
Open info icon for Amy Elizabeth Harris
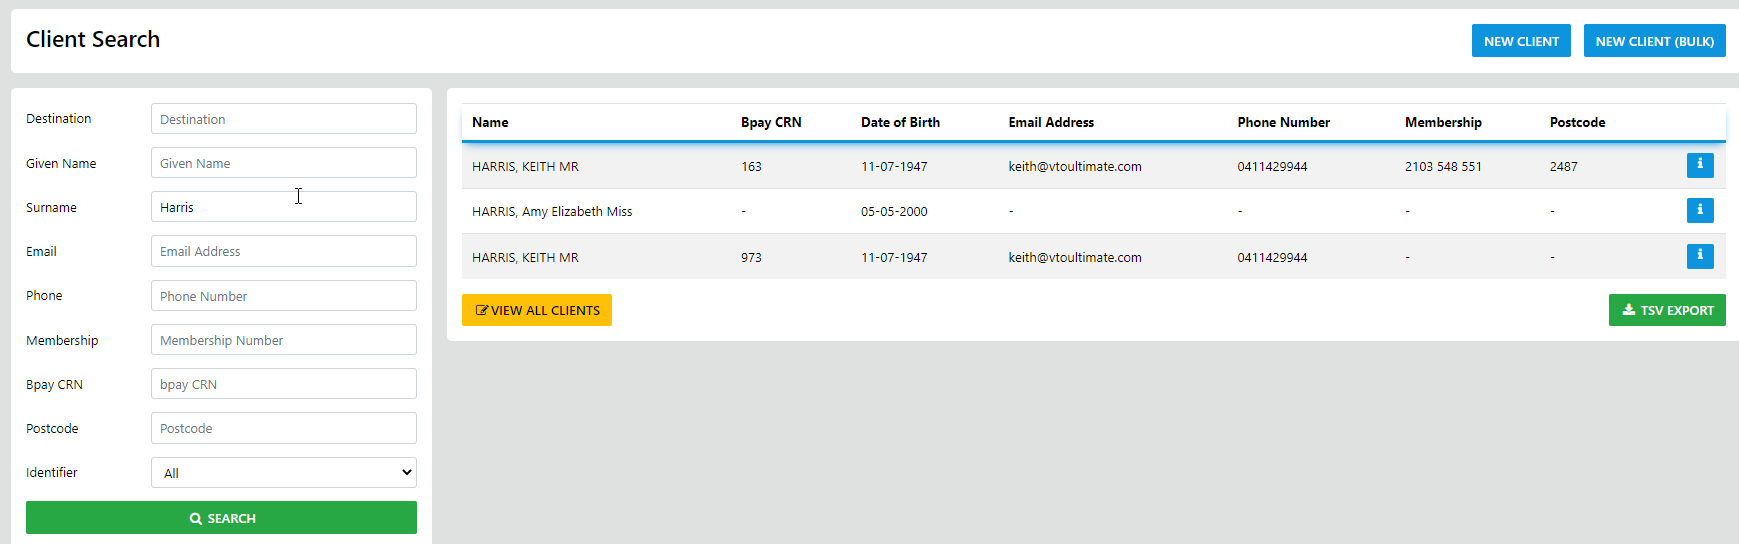1699,210
